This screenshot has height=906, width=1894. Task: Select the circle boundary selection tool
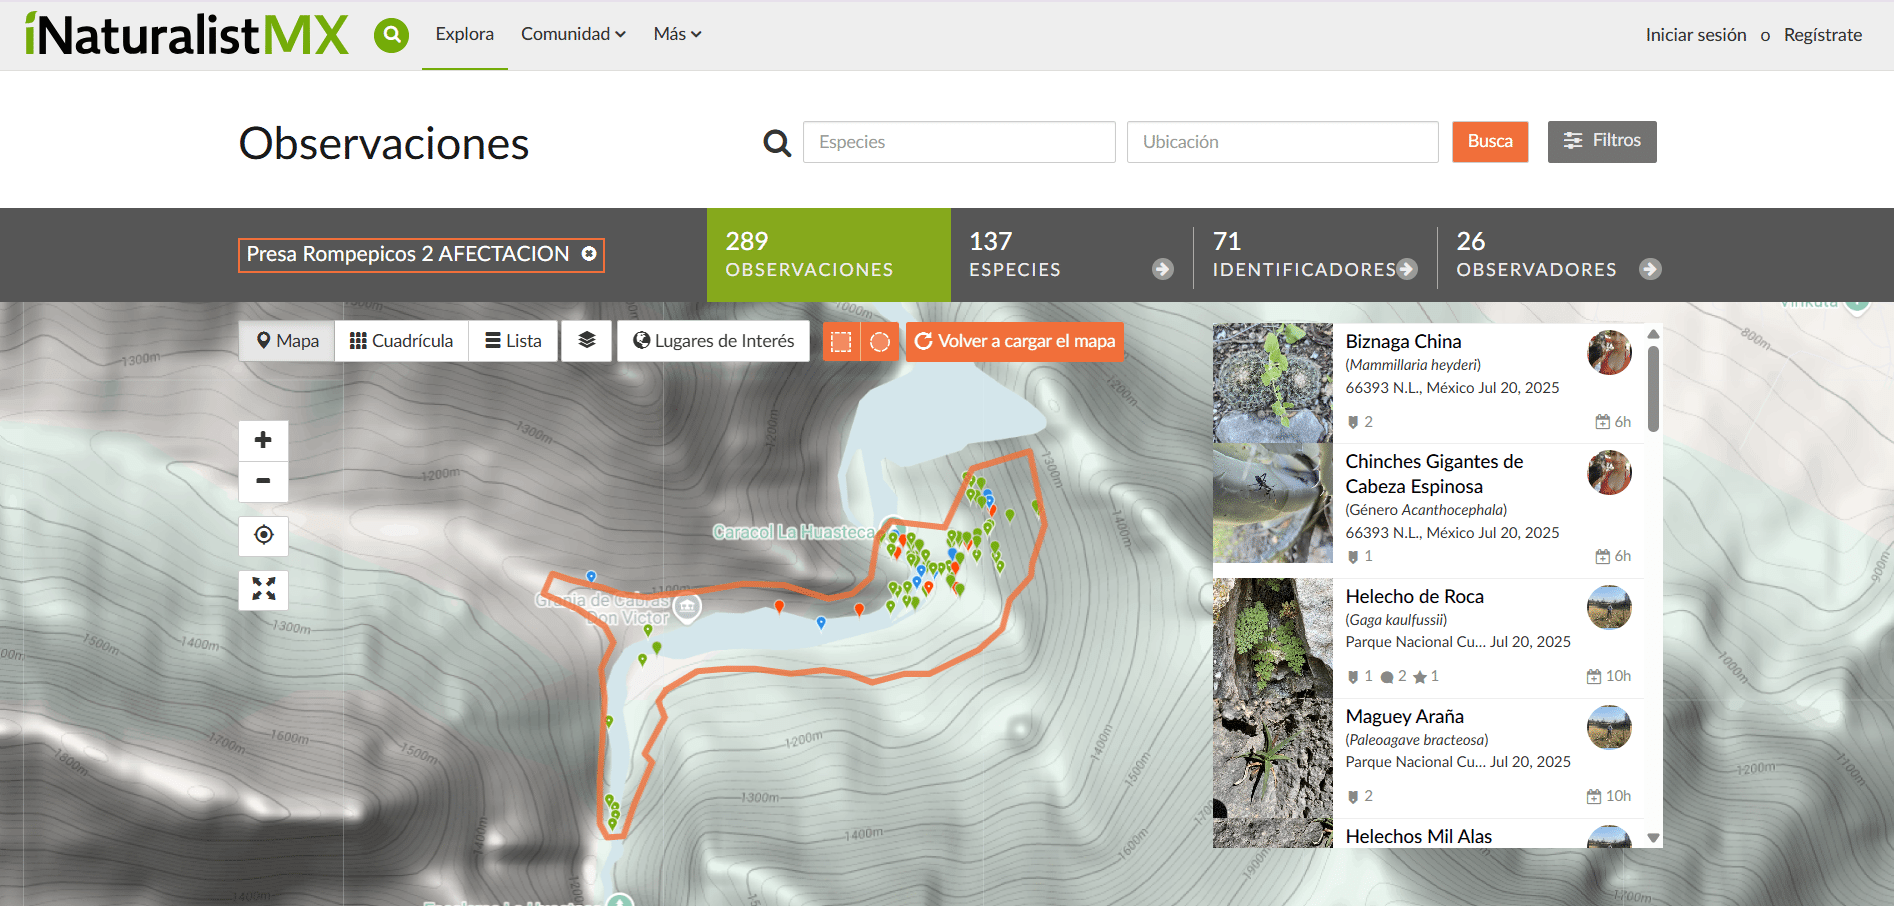coord(880,342)
